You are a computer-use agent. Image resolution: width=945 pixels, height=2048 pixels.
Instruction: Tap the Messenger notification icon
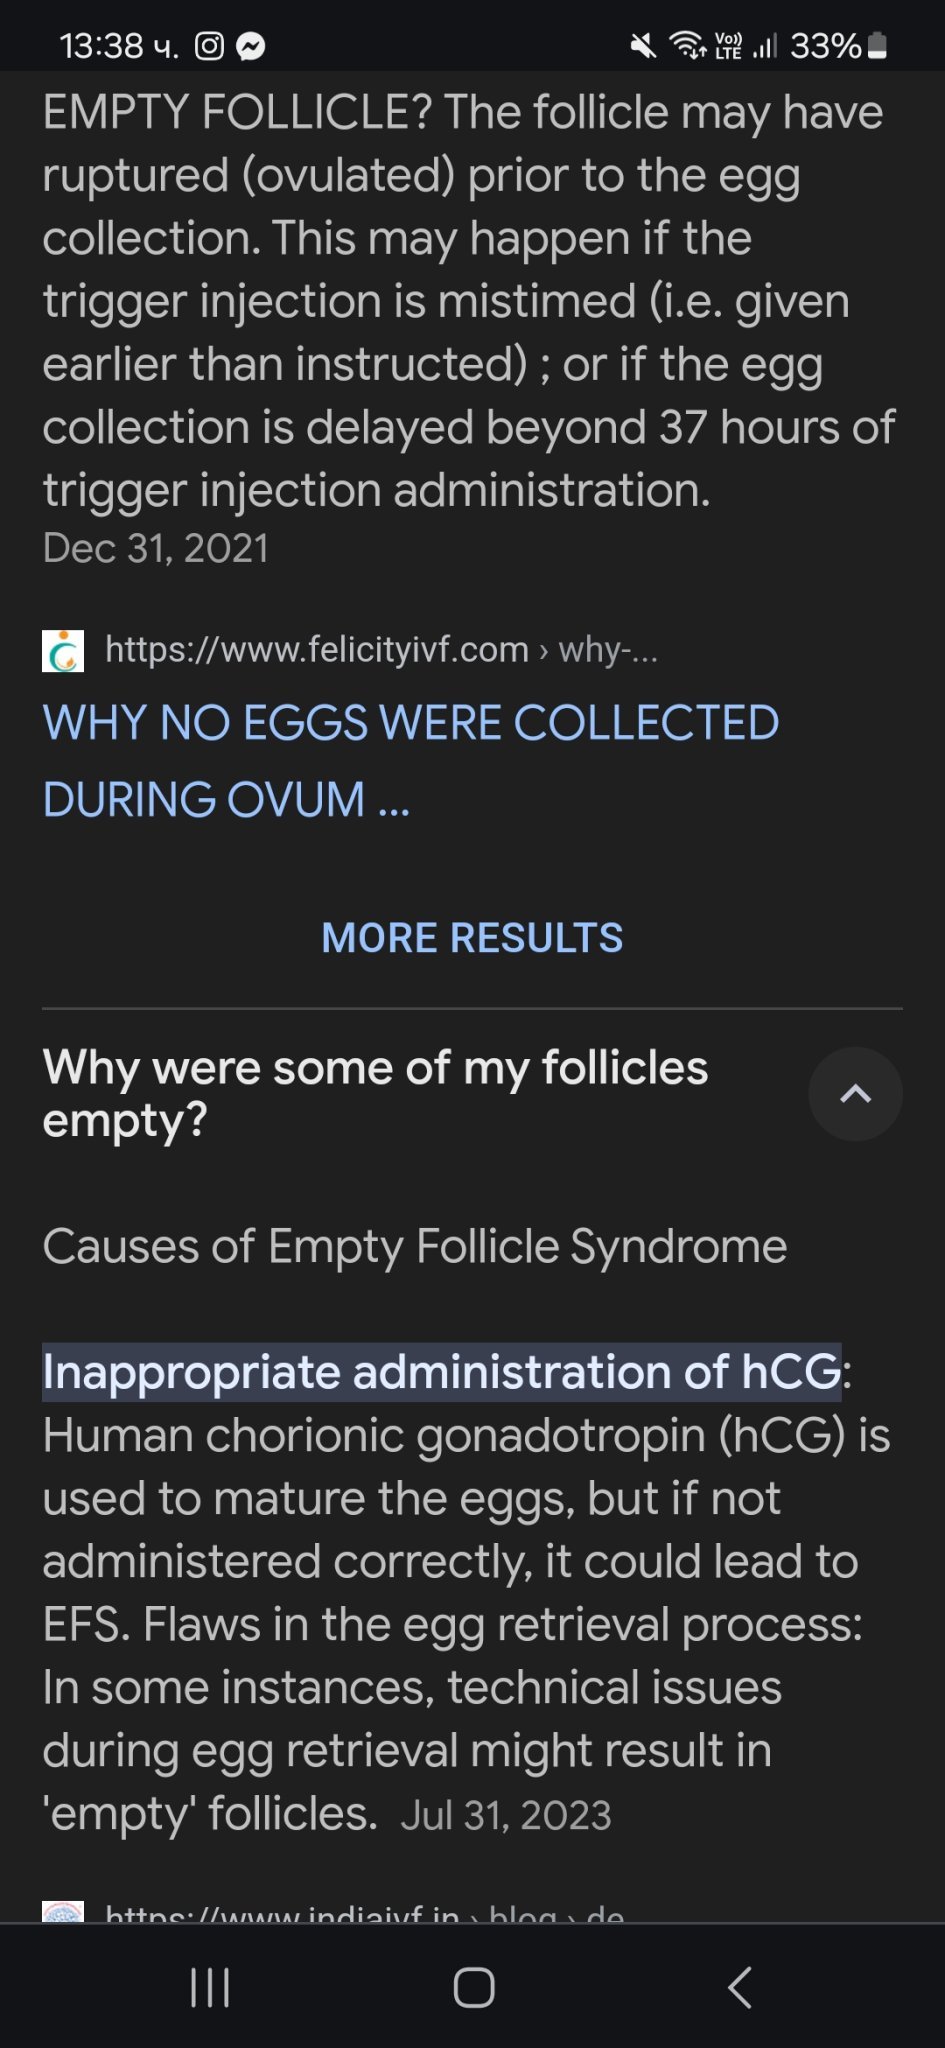point(251,46)
